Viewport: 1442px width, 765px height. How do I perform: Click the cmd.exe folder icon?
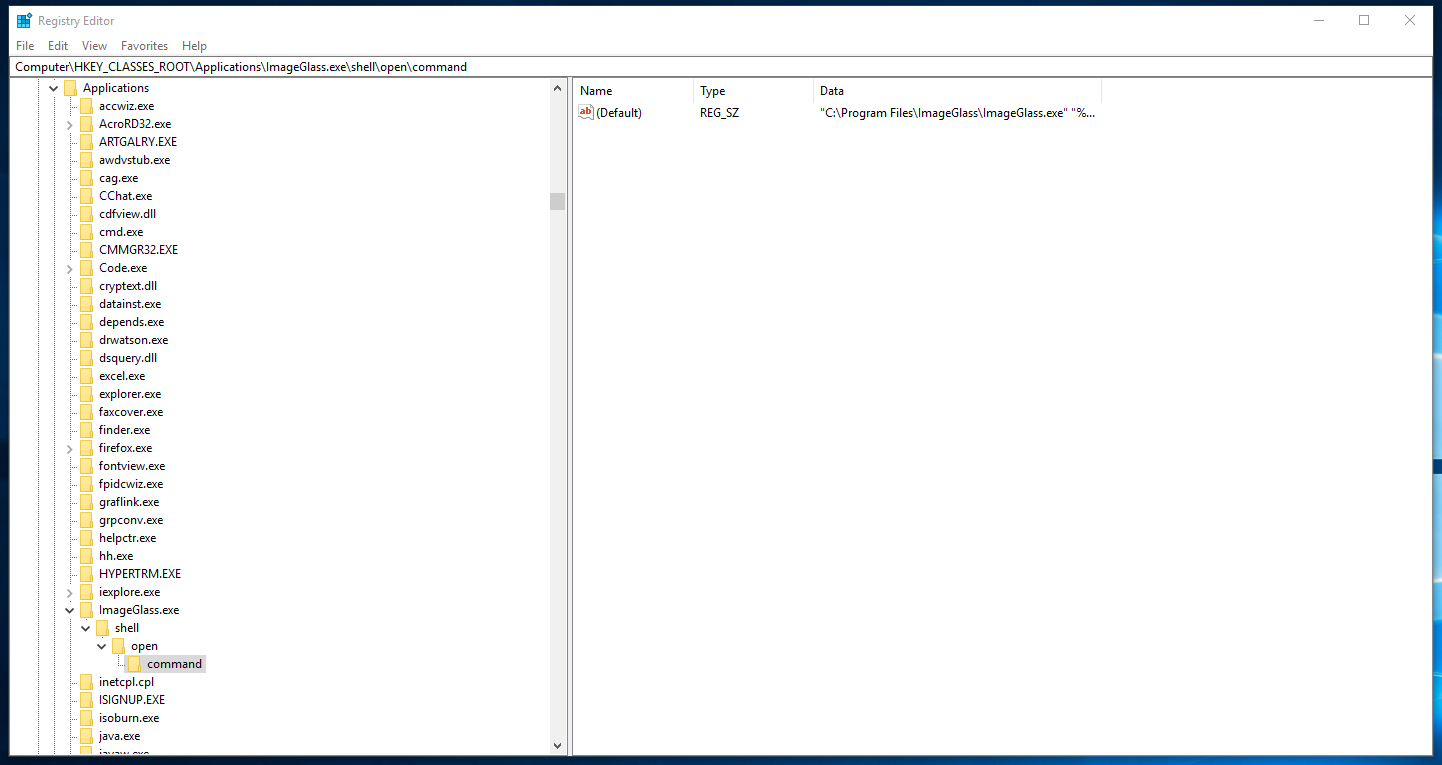(x=87, y=231)
